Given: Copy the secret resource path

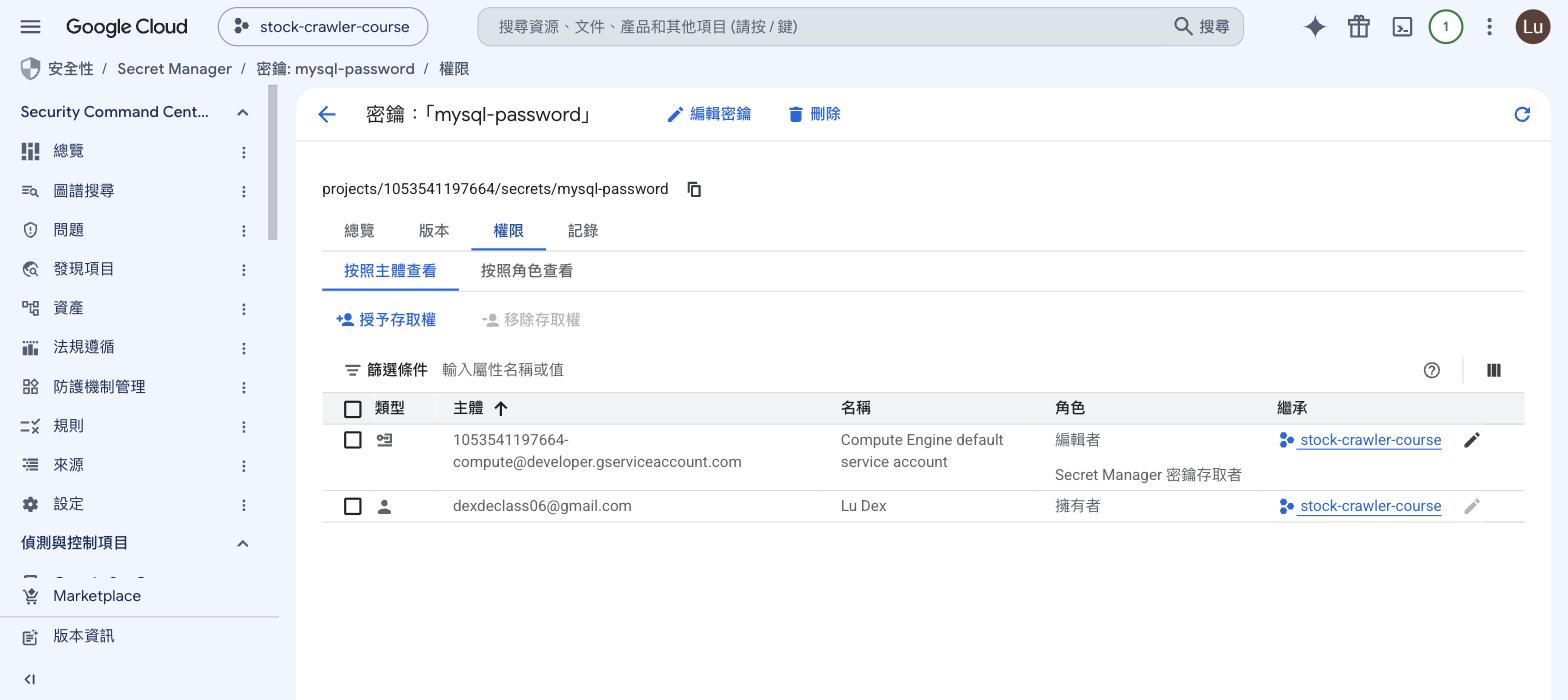Looking at the screenshot, I should (694, 189).
